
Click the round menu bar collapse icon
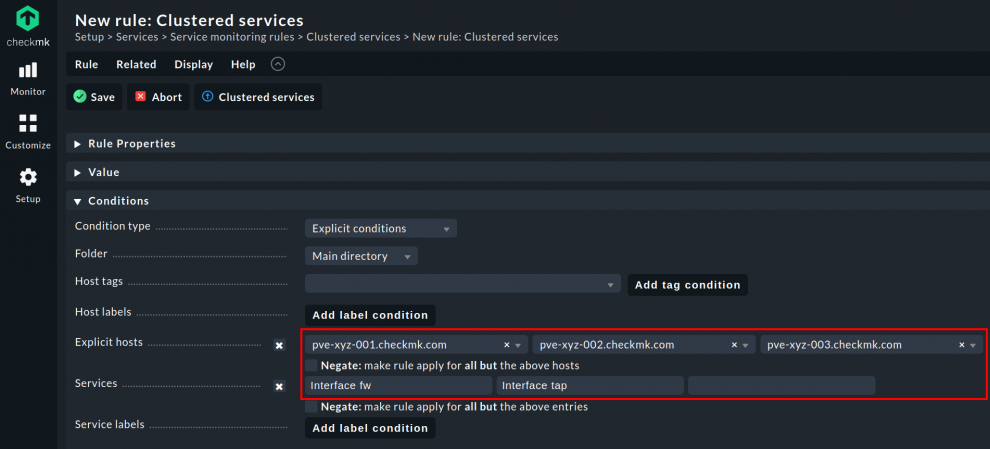[x=278, y=64]
